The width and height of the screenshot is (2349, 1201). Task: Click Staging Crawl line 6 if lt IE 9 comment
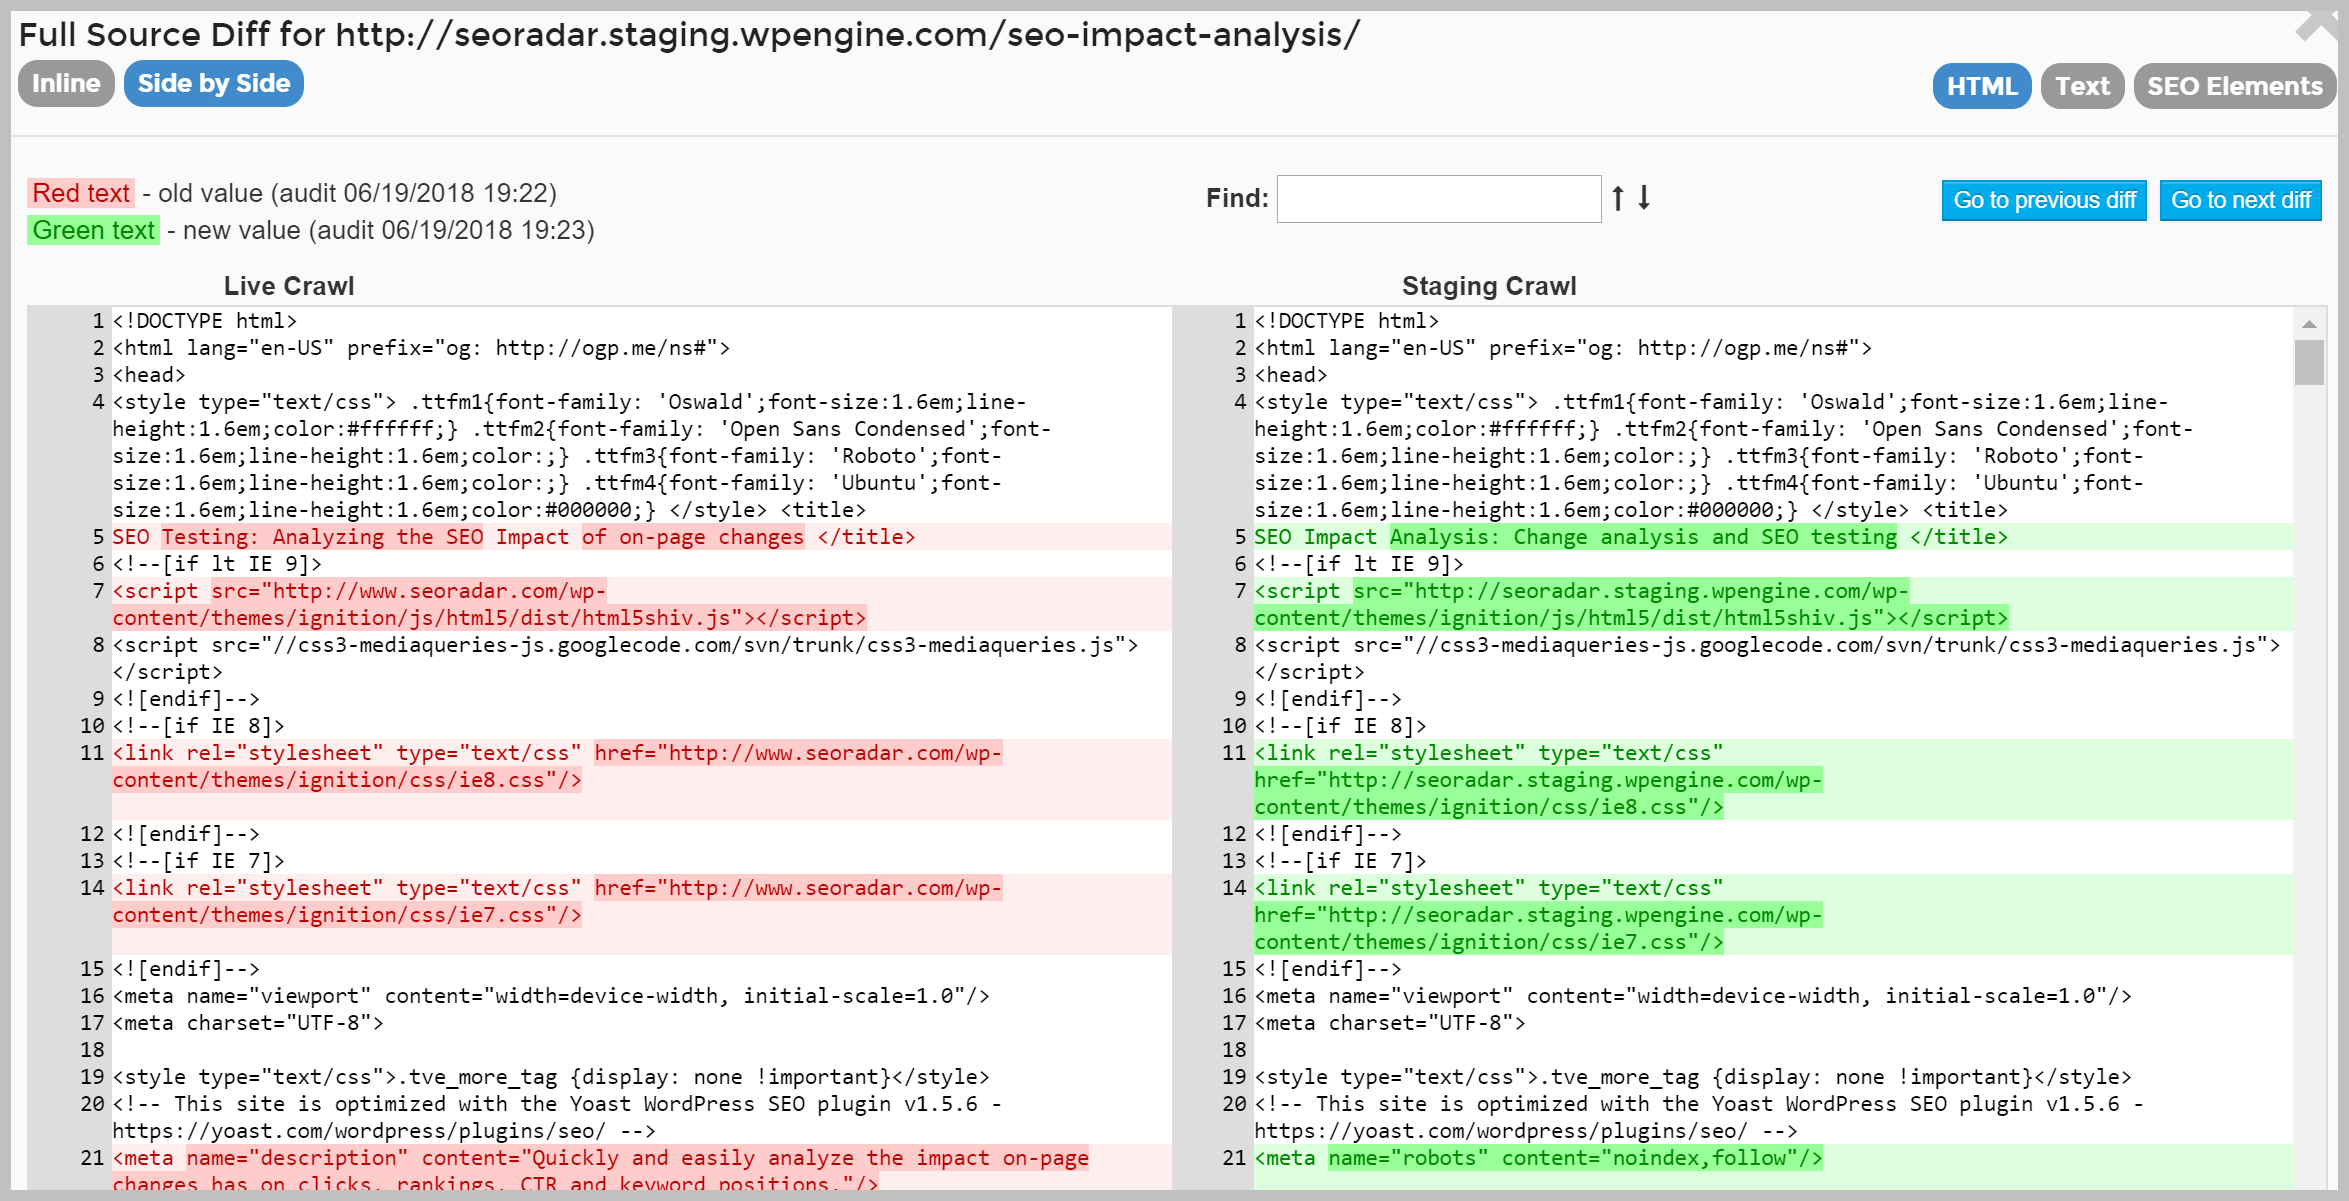click(1359, 564)
